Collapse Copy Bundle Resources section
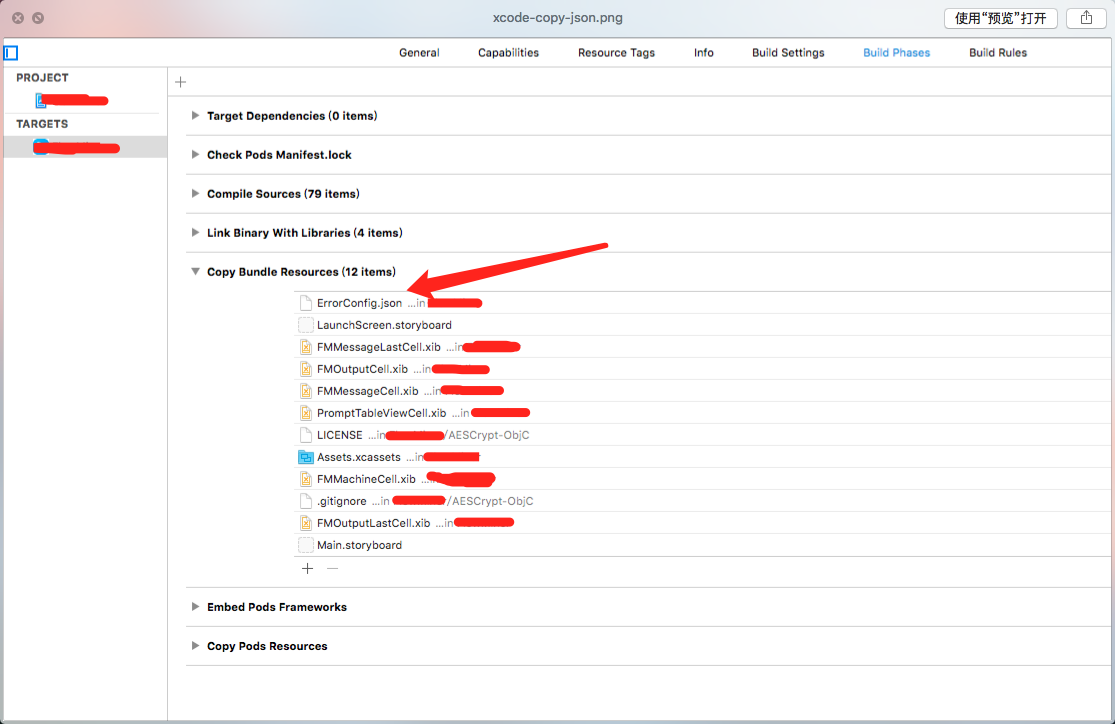This screenshot has height=724, width=1115. 195,272
